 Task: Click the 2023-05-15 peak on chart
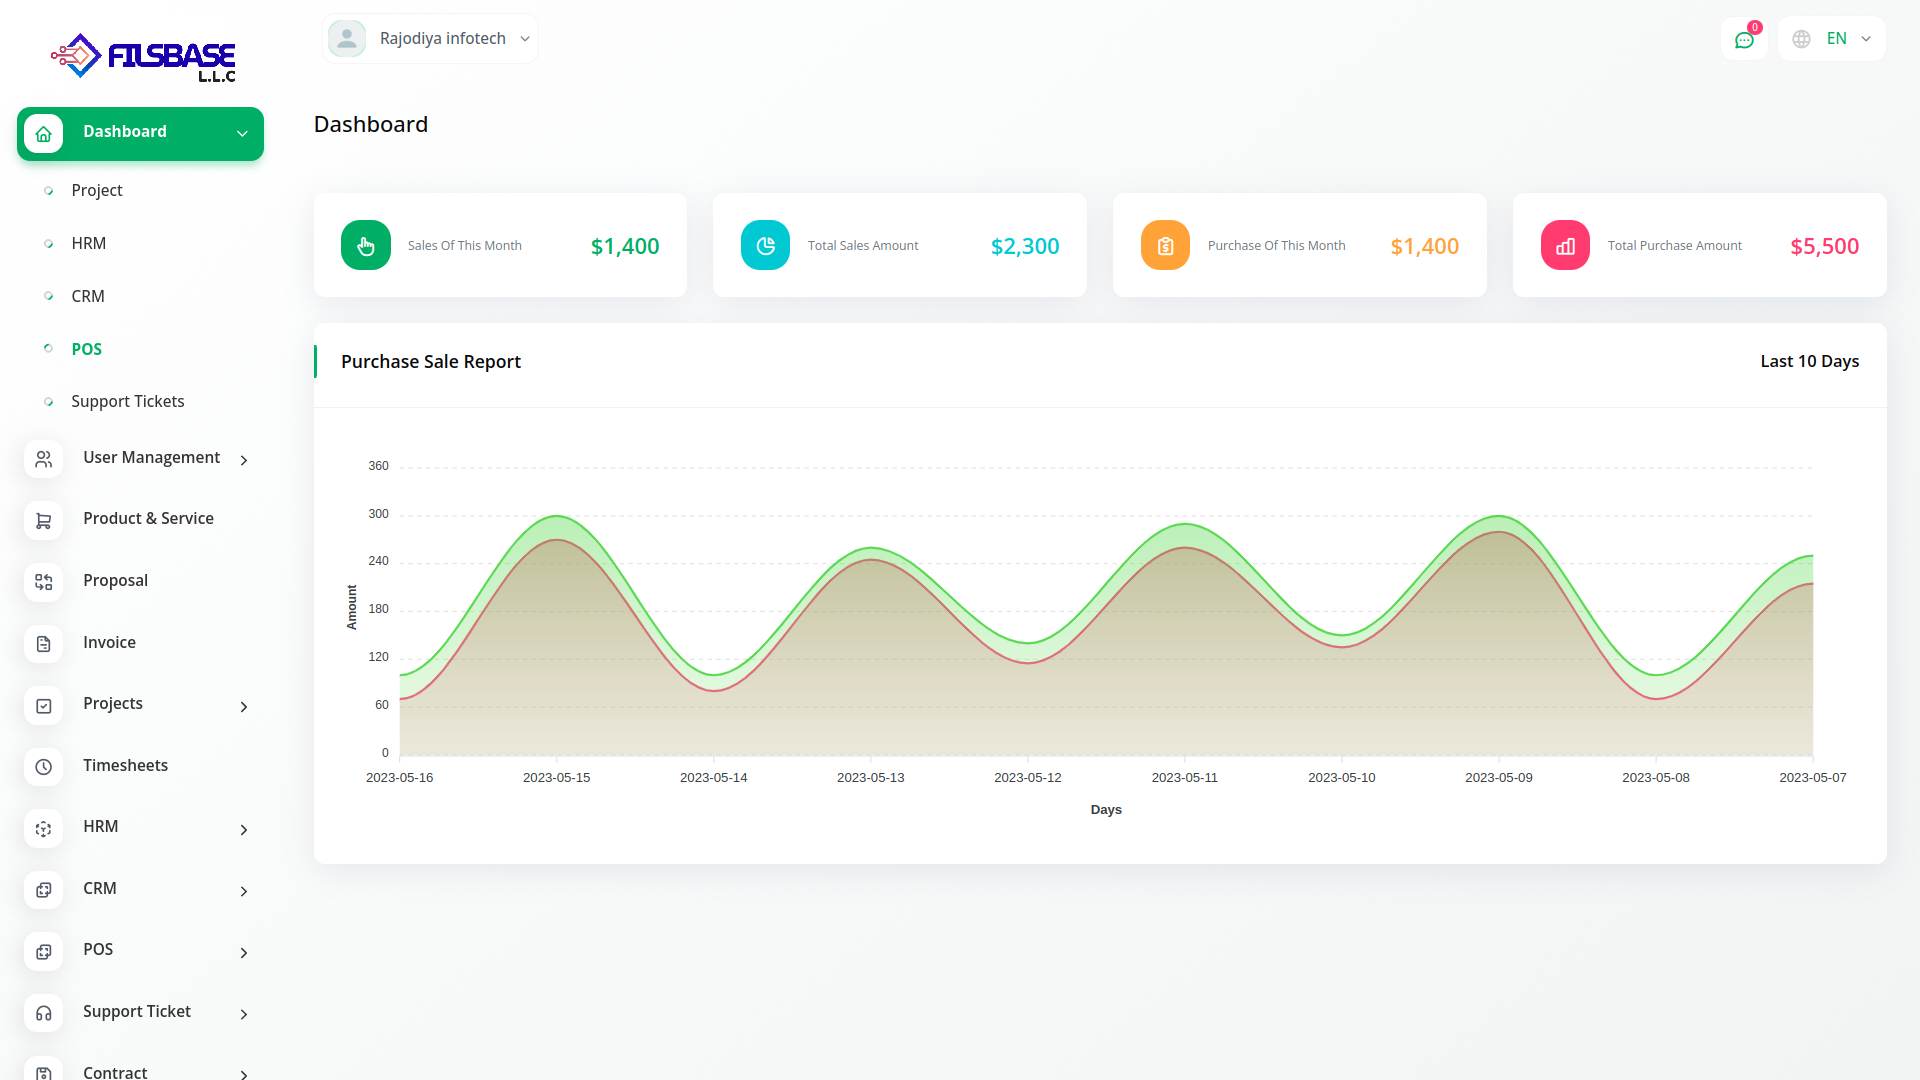click(556, 517)
